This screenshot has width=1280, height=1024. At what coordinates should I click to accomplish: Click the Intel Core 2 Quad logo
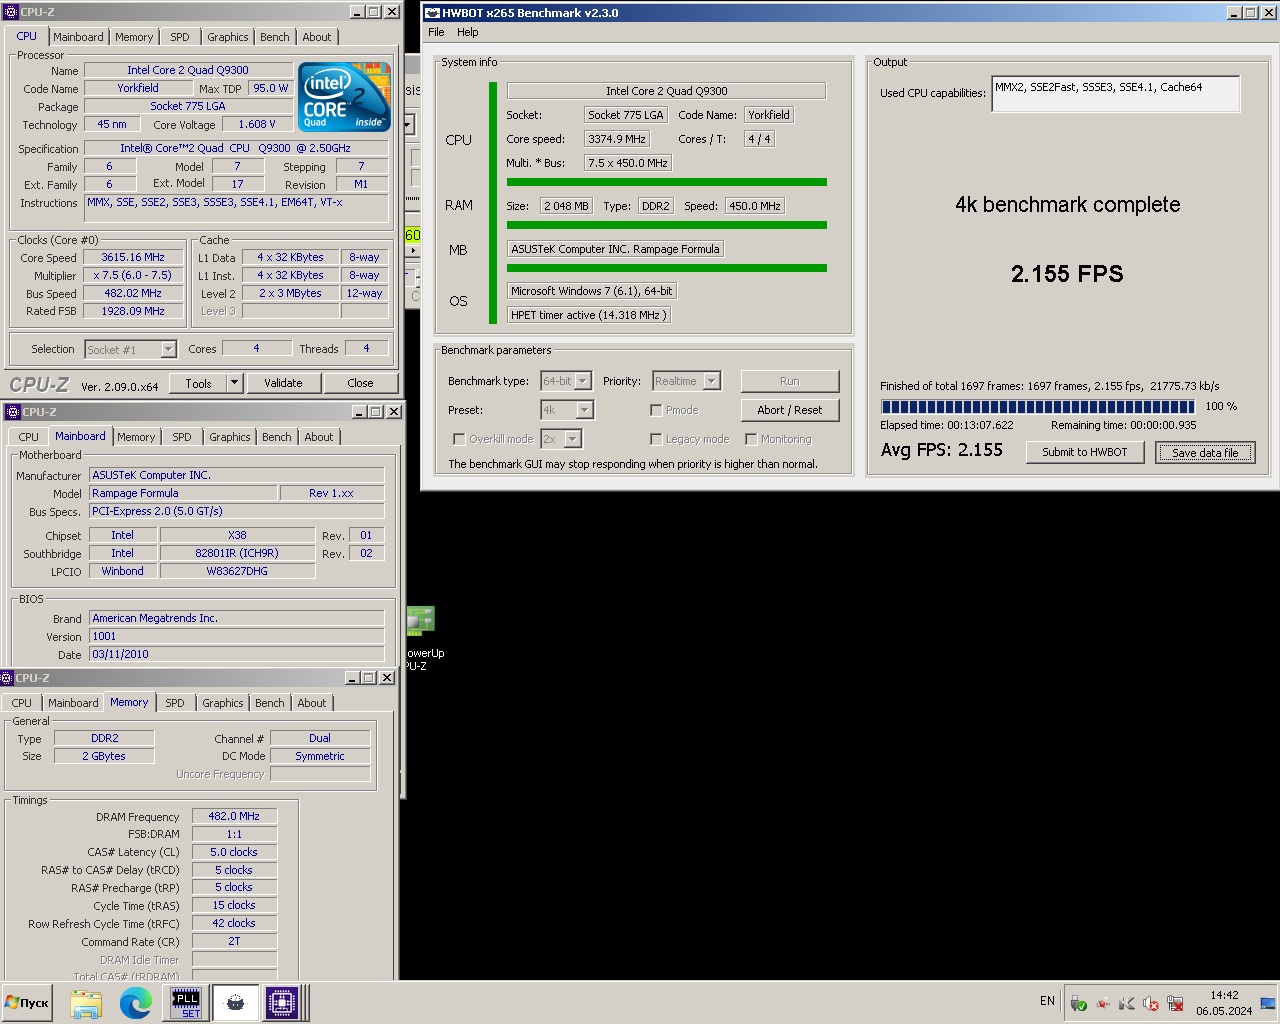(x=345, y=97)
